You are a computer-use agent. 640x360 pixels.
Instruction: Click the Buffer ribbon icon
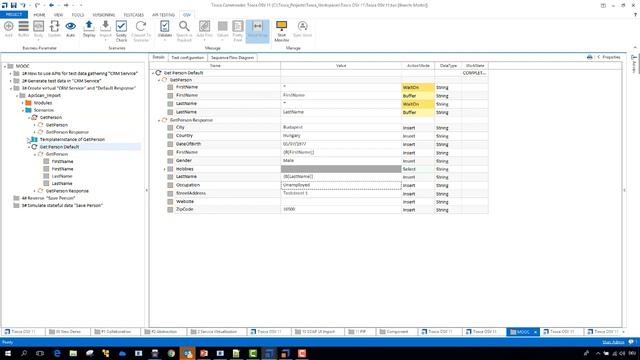click(x=24, y=27)
